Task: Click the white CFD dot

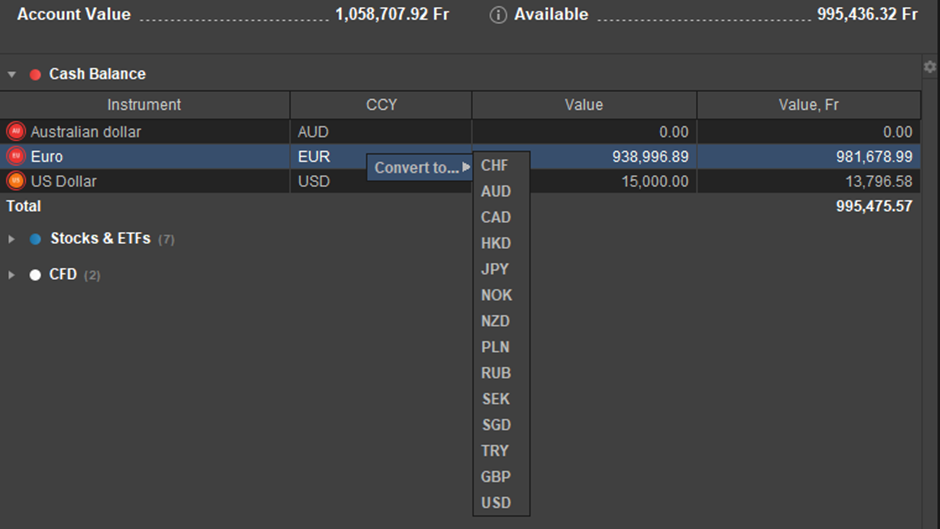Action: (x=35, y=275)
